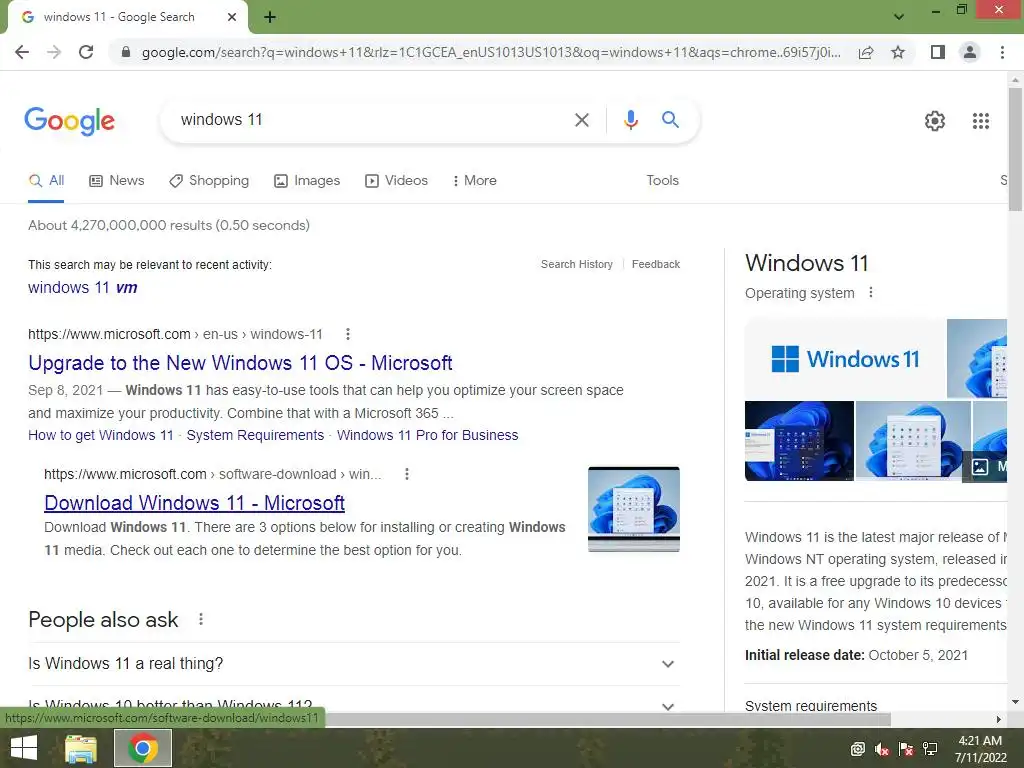Open the tab search dropdown arrow
Image resolution: width=1024 pixels, height=768 pixels.
pos(899,17)
